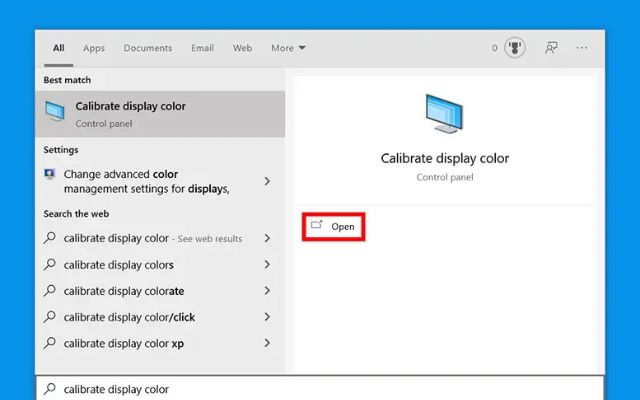Click the 'Search the web' heading
The width and height of the screenshot is (640, 400).
click(76, 214)
